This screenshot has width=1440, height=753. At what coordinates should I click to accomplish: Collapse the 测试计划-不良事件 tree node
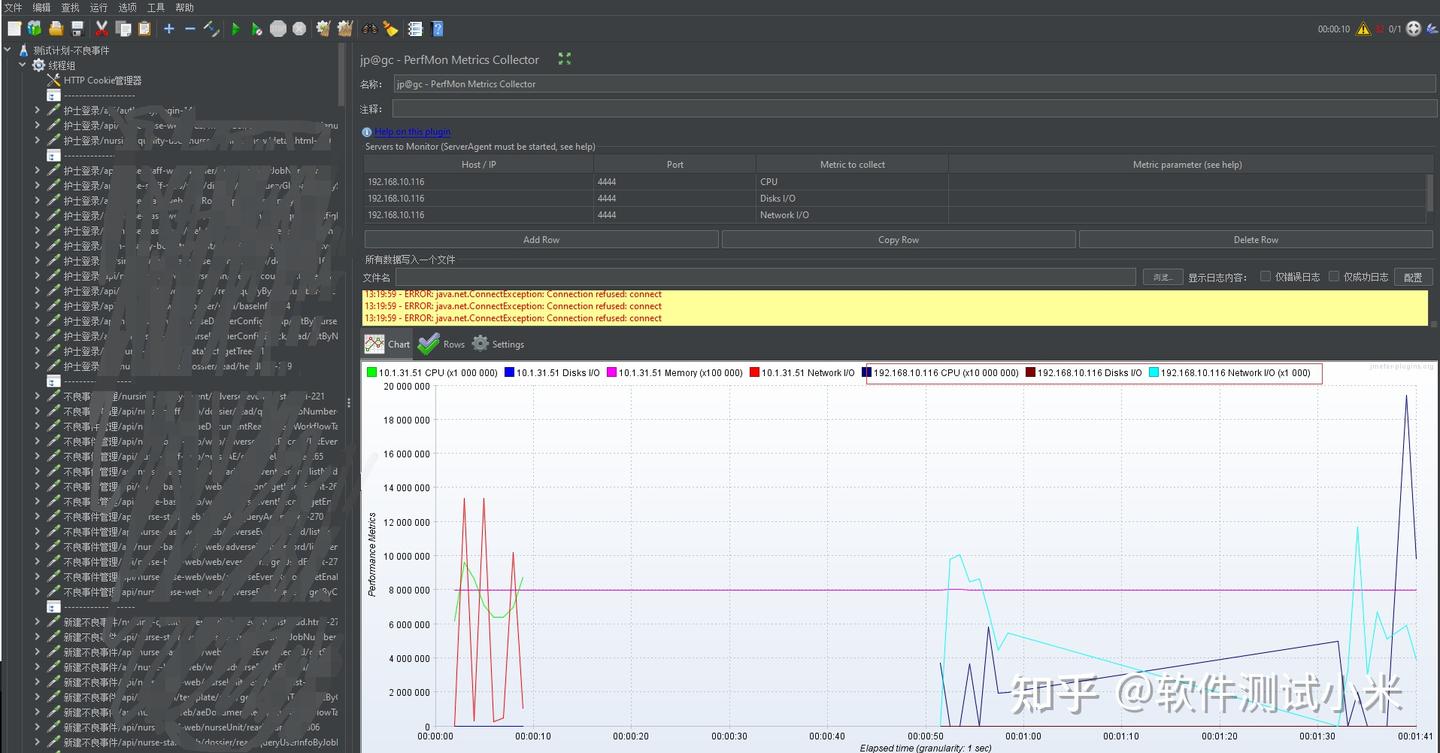(8, 50)
